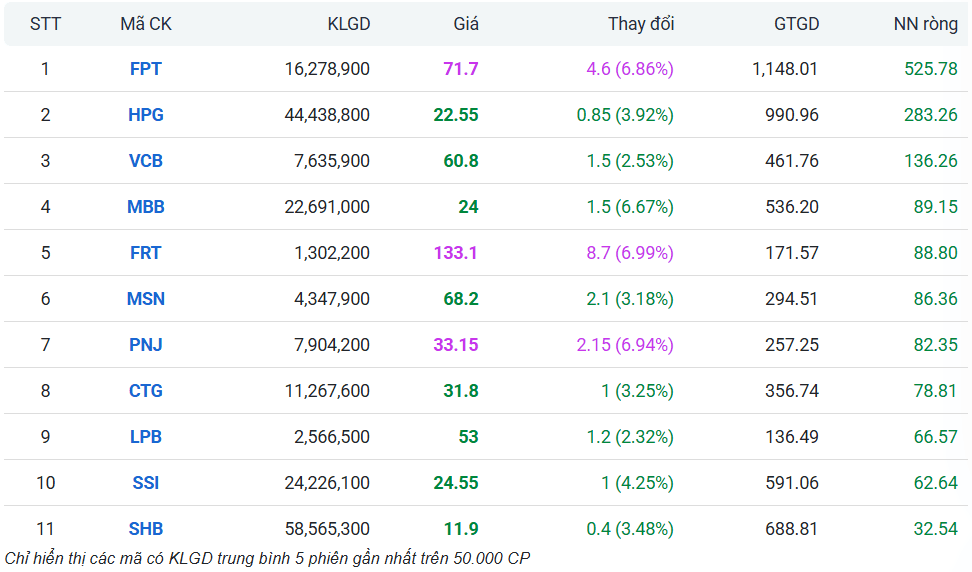972x572 pixels.
Task: Click the footnote about KLGD trung bình
Action: (x=267, y=558)
